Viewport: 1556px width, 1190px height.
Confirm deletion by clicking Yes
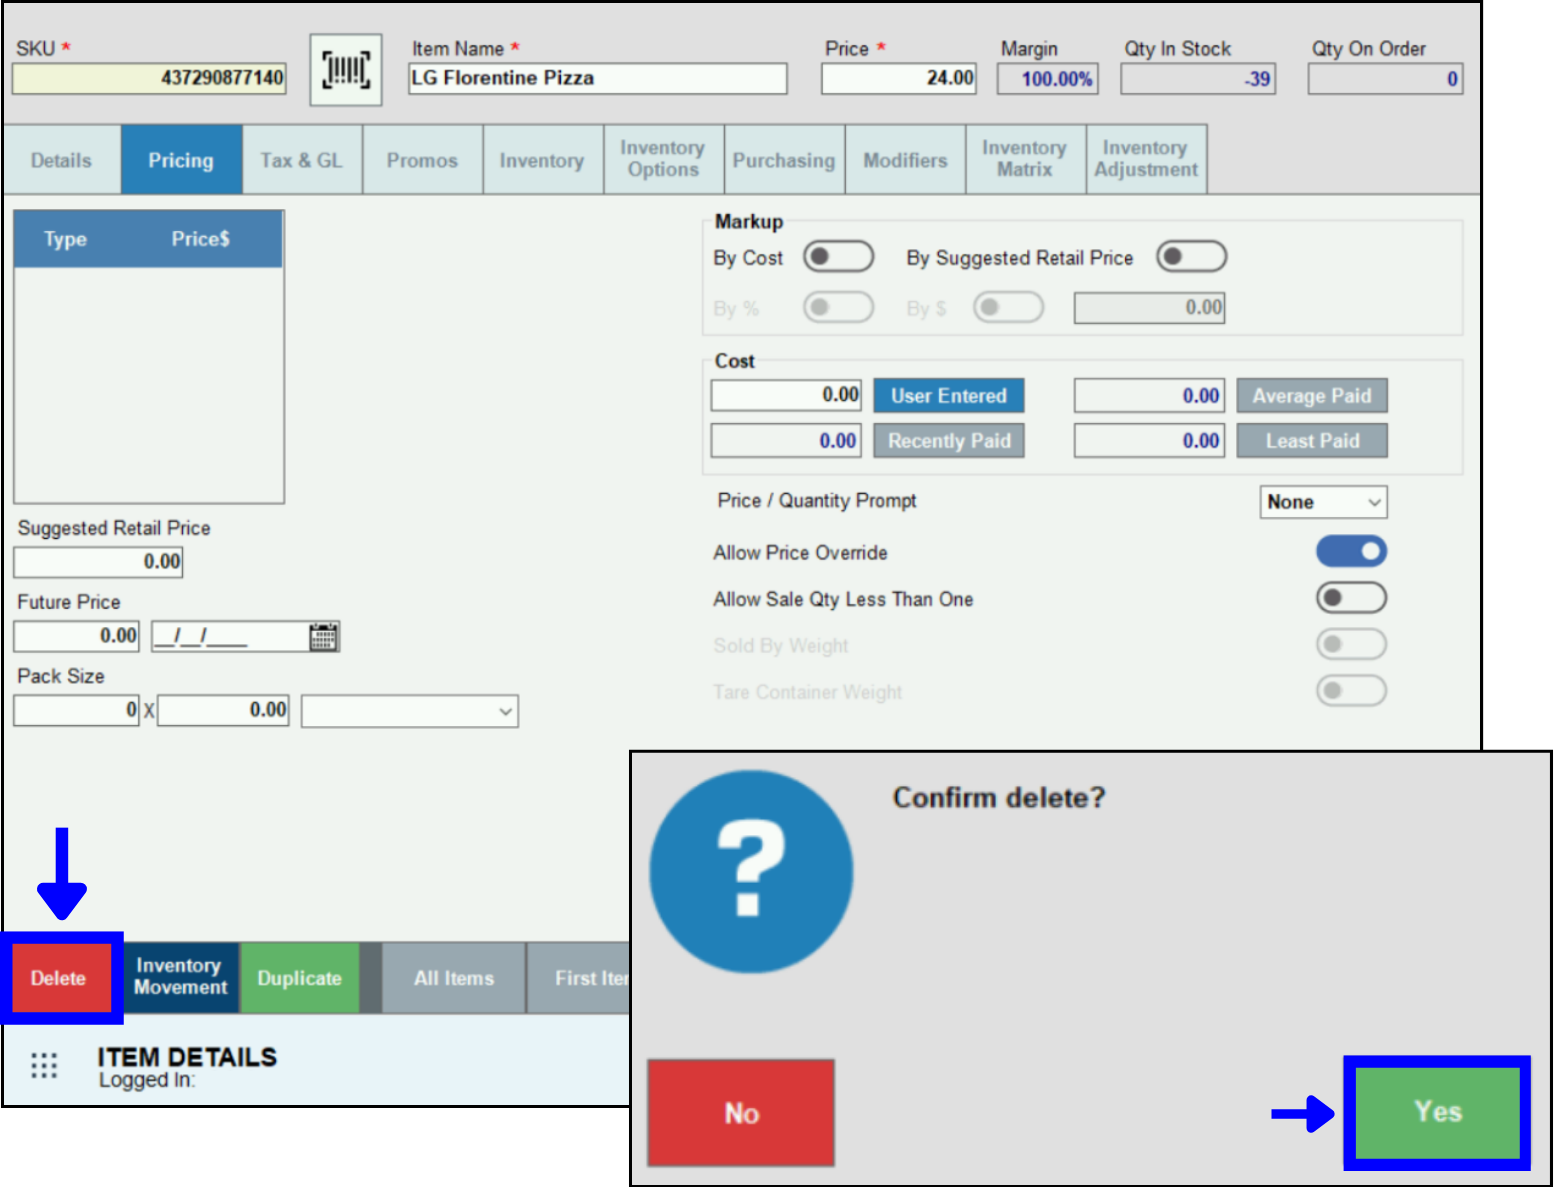click(1437, 1112)
